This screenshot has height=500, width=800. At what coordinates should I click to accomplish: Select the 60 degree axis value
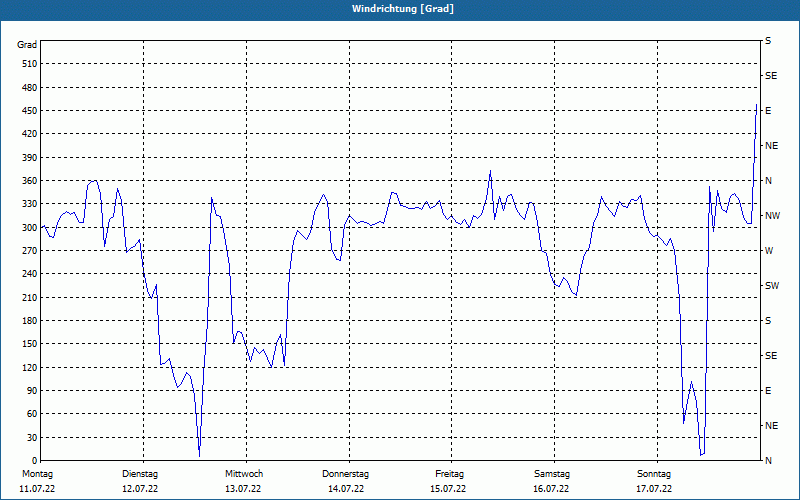[32, 414]
